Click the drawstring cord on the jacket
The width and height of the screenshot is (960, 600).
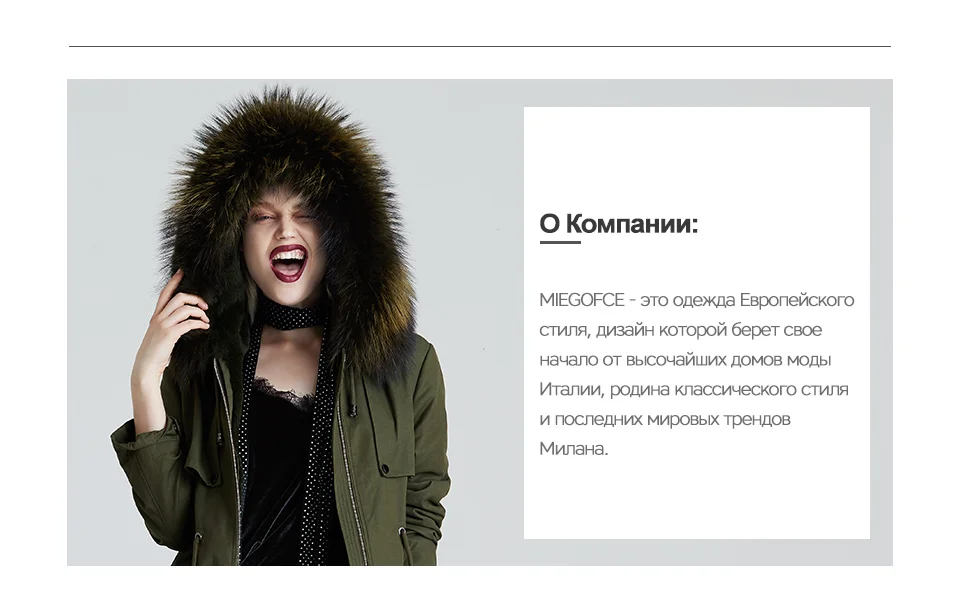353,401
